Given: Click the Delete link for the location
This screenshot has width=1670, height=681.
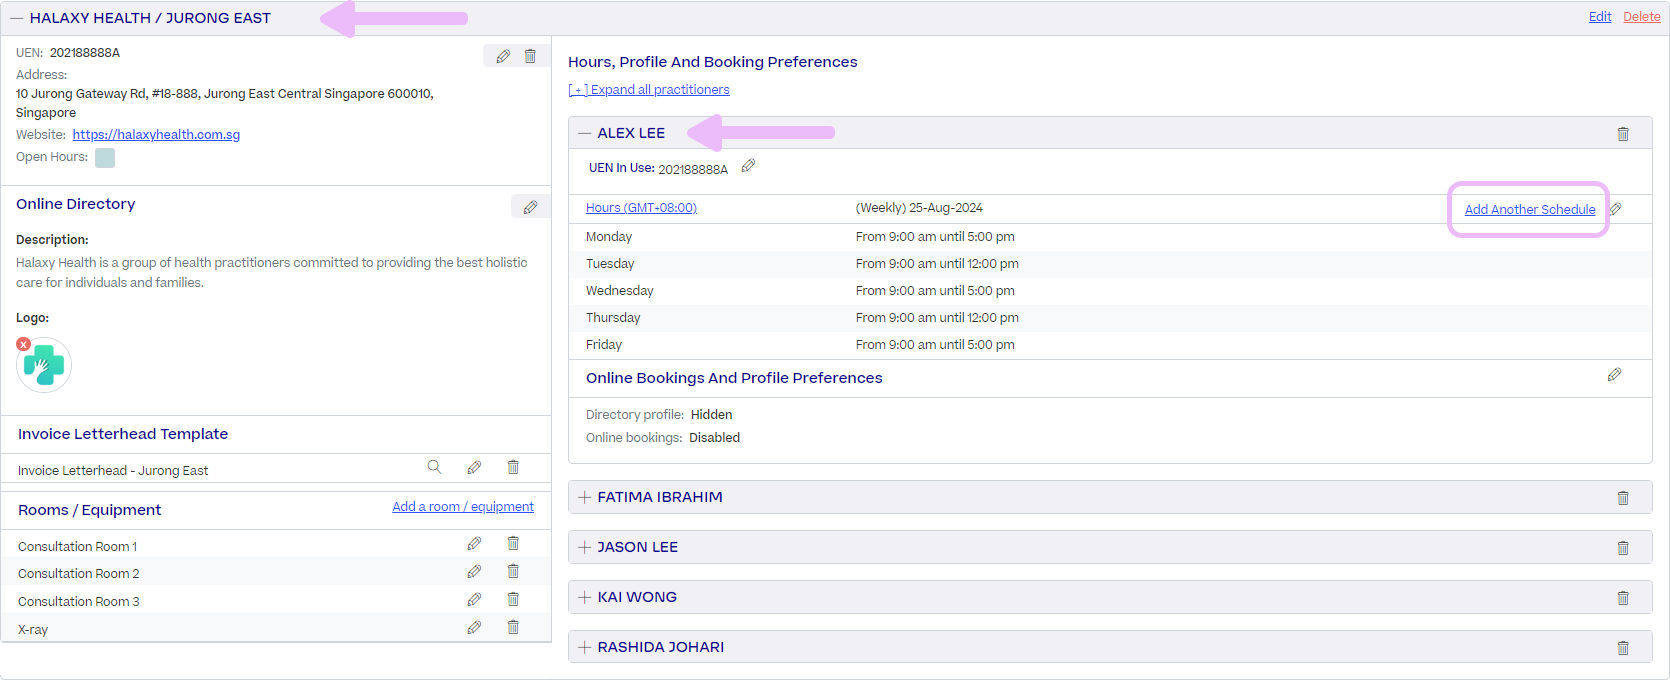Looking at the screenshot, I should [1642, 17].
